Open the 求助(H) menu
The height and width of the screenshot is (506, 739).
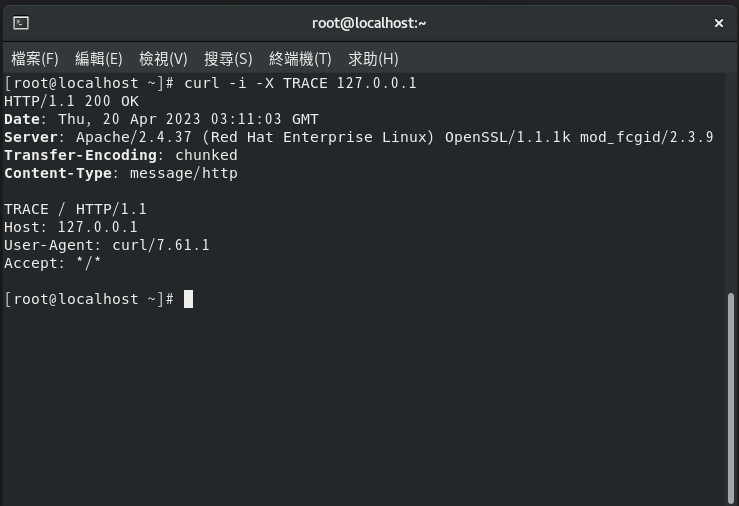point(373,59)
